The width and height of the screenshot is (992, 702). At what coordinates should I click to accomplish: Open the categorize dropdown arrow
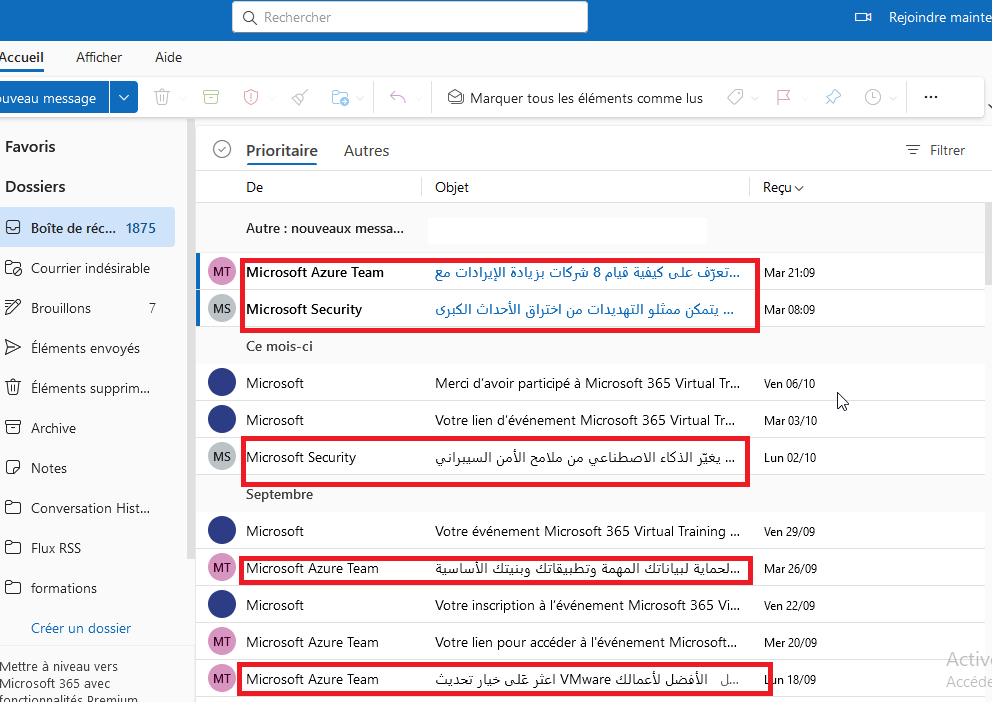755,99
